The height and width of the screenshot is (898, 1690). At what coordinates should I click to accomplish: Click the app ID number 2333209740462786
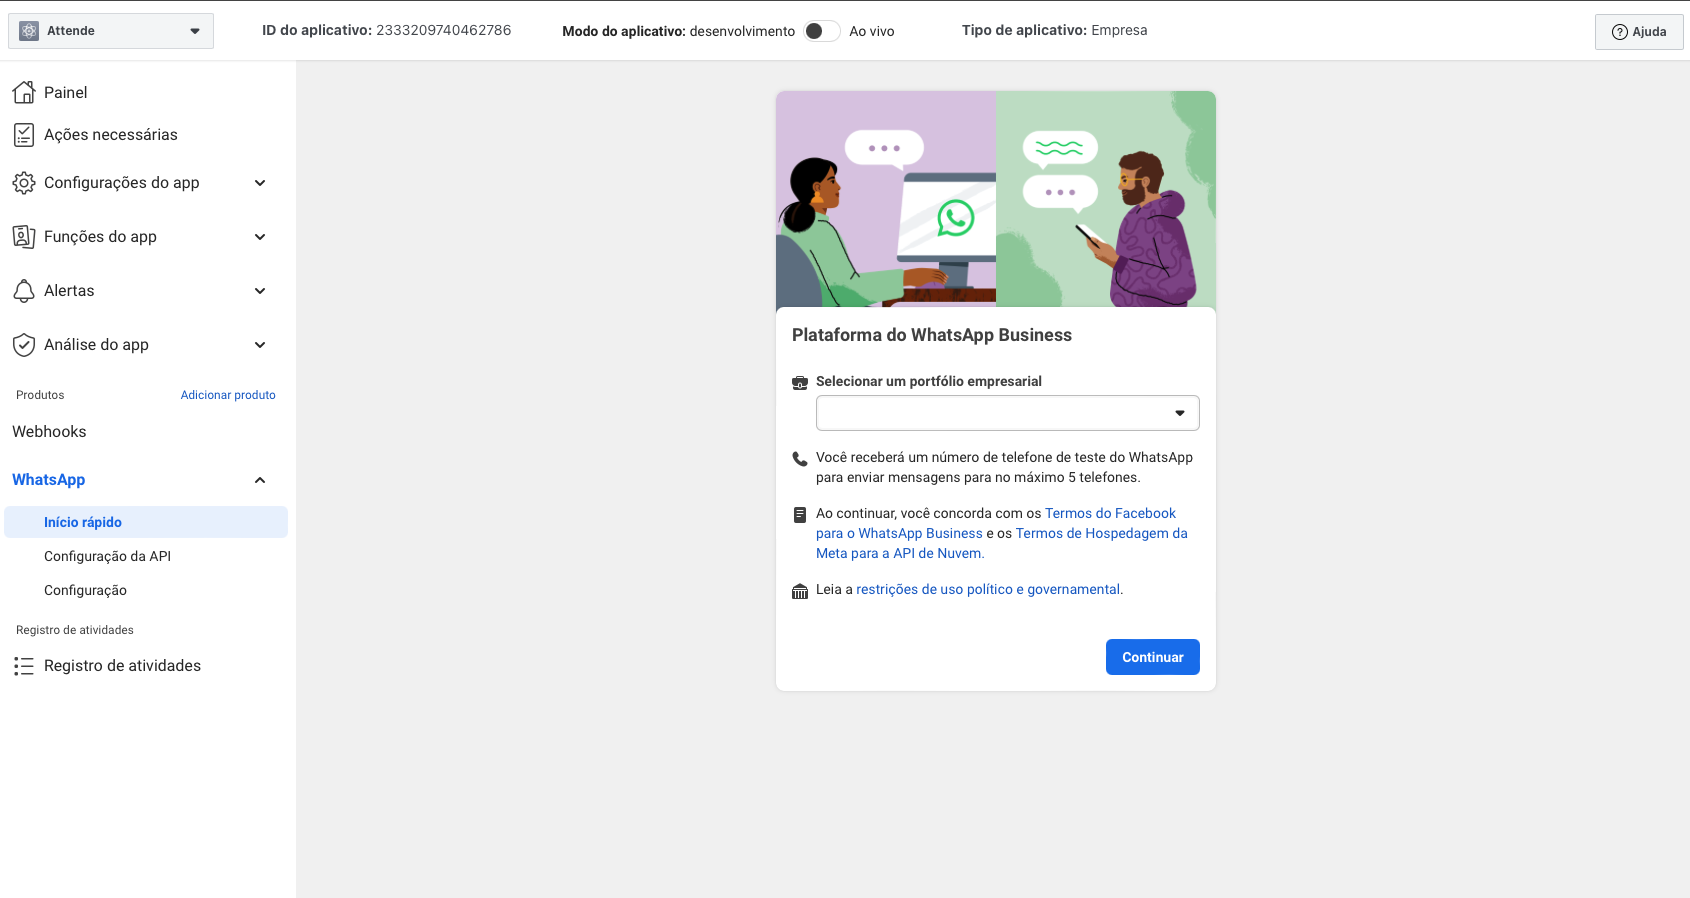443,30
